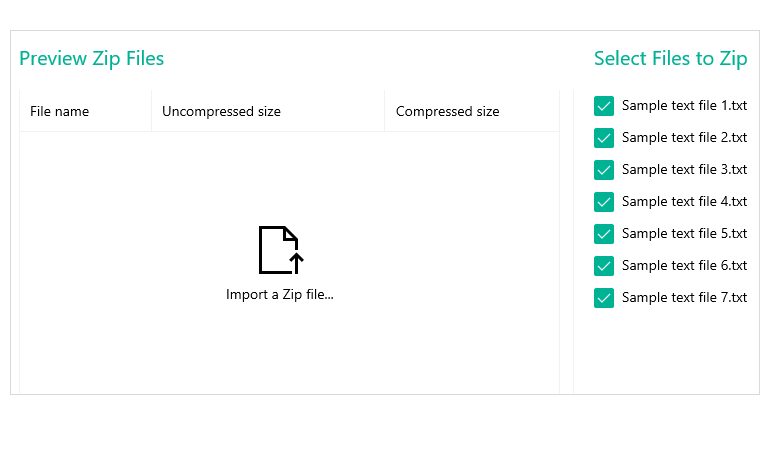Uncheck Sample text file 2.txt checkbox
The height and width of the screenshot is (455, 770).
click(604, 138)
